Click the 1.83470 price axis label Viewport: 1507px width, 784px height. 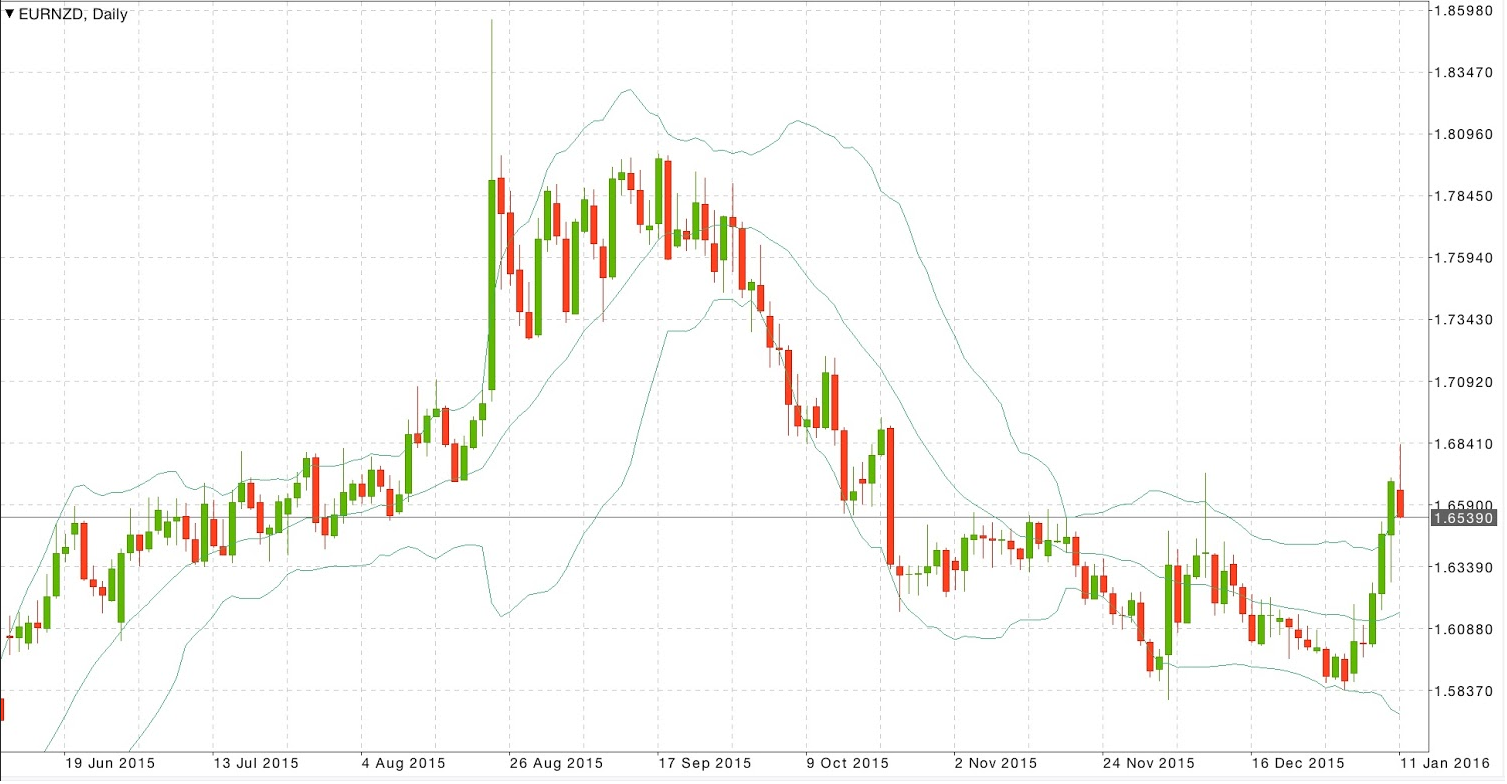[x=1463, y=73]
